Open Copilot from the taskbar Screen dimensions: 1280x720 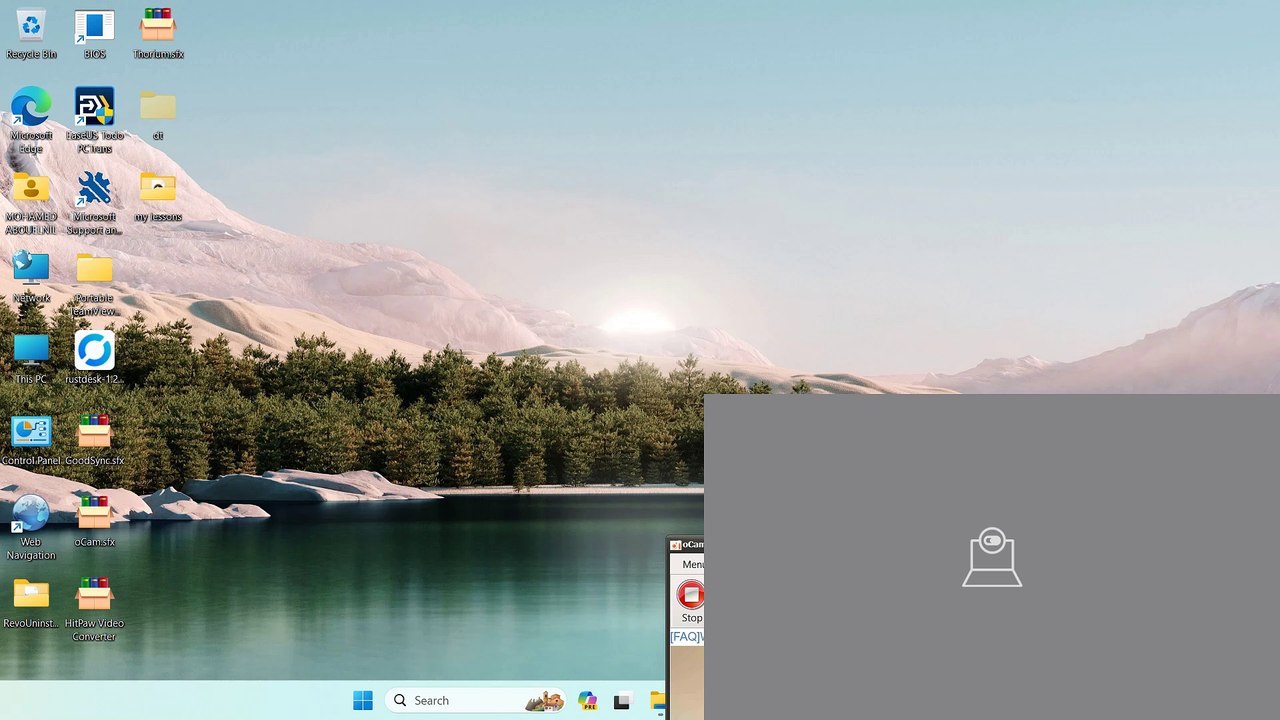[587, 700]
